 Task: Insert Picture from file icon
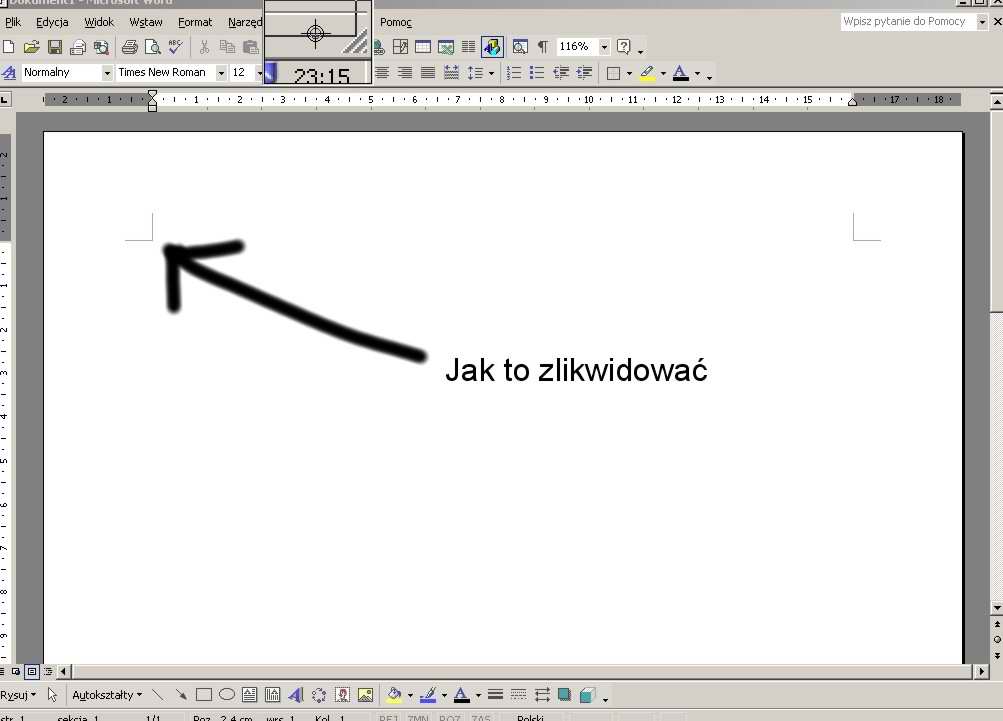[365, 695]
